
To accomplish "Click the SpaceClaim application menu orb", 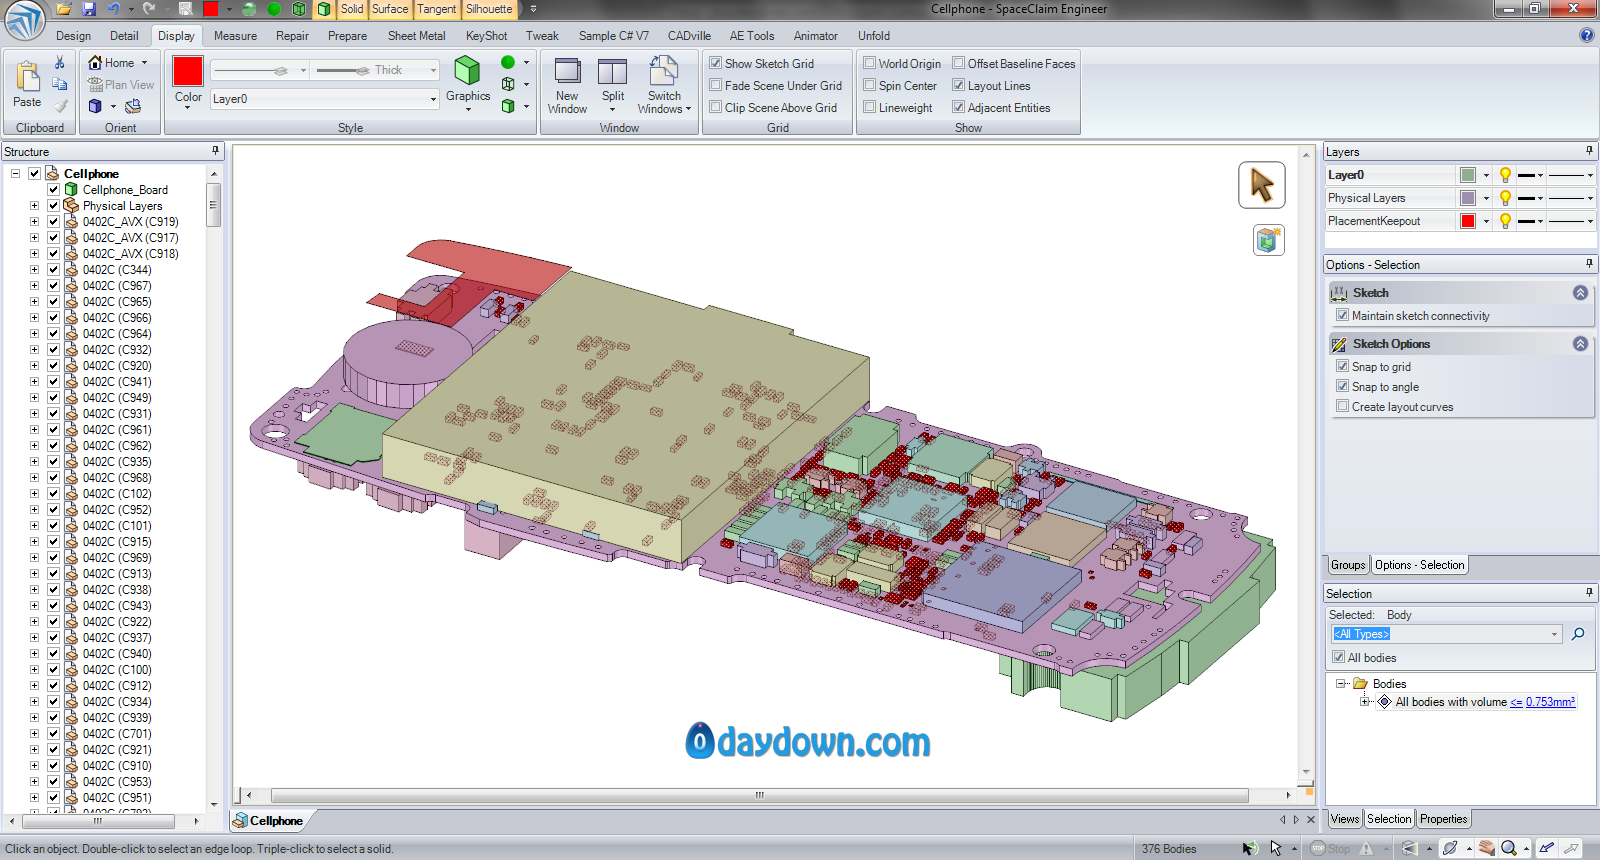I will (x=25, y=20).
